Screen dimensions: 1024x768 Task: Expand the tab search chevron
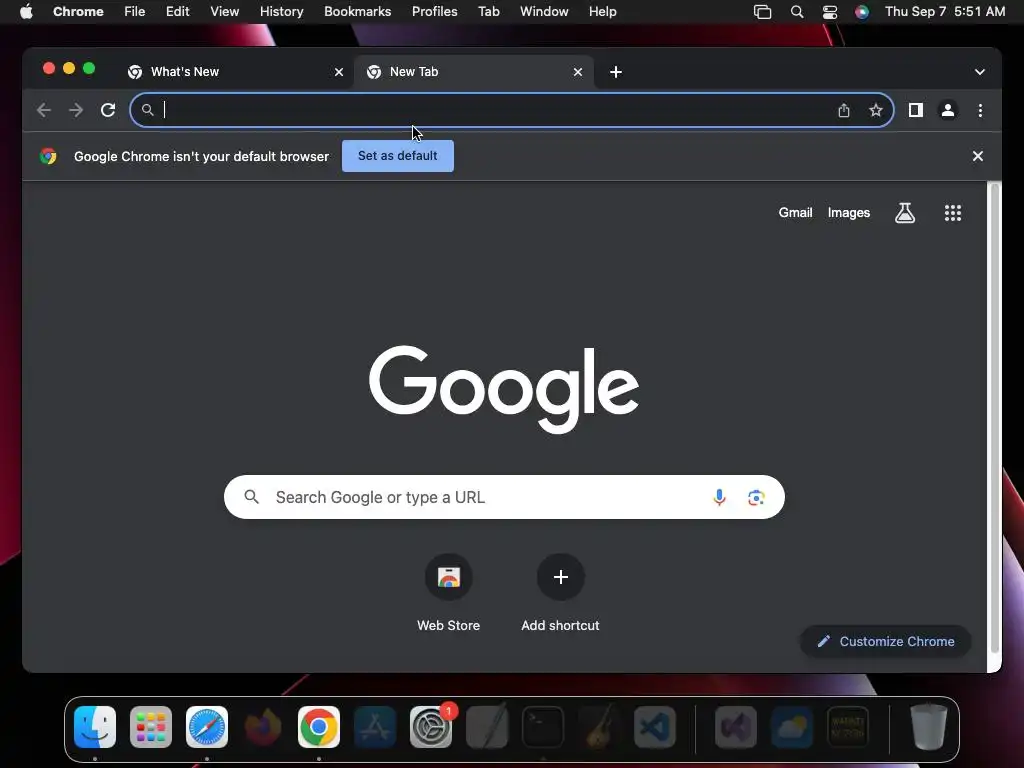coord(980,72)
